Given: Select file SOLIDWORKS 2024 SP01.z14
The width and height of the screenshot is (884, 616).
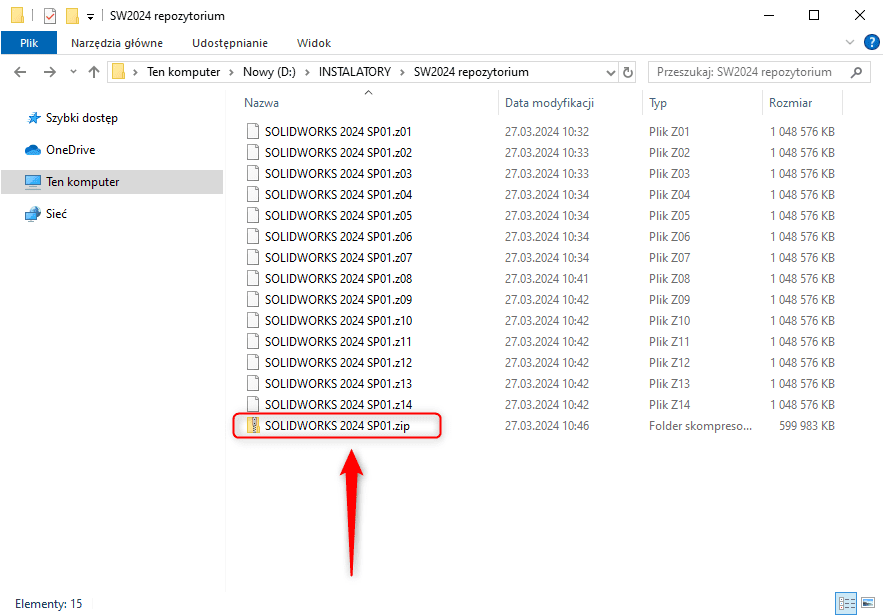Looking at the screenshot, I should coord(338,405).
